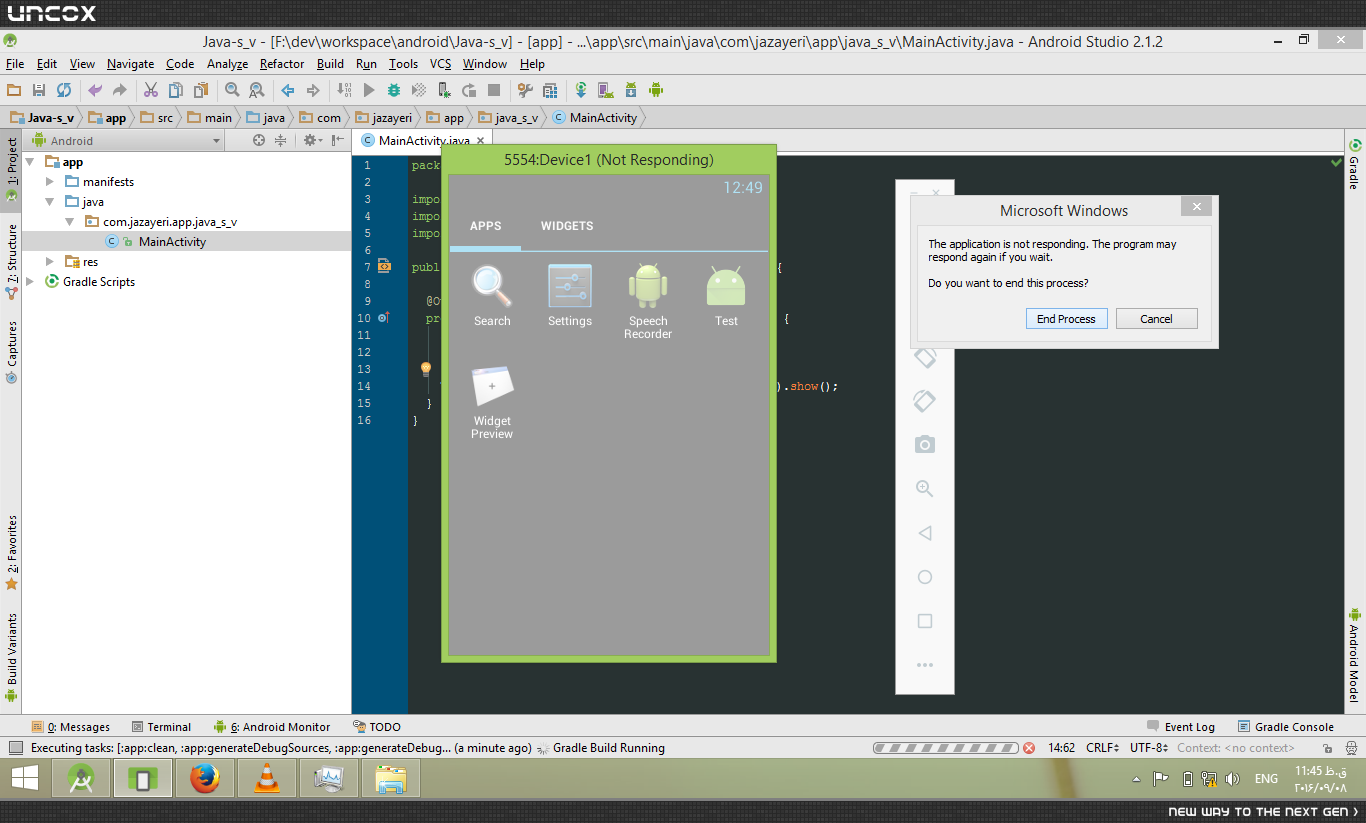This screenshot has width=1366, height=823.
Task: Toggle the Event Log panel
Action: (1181, 727)
